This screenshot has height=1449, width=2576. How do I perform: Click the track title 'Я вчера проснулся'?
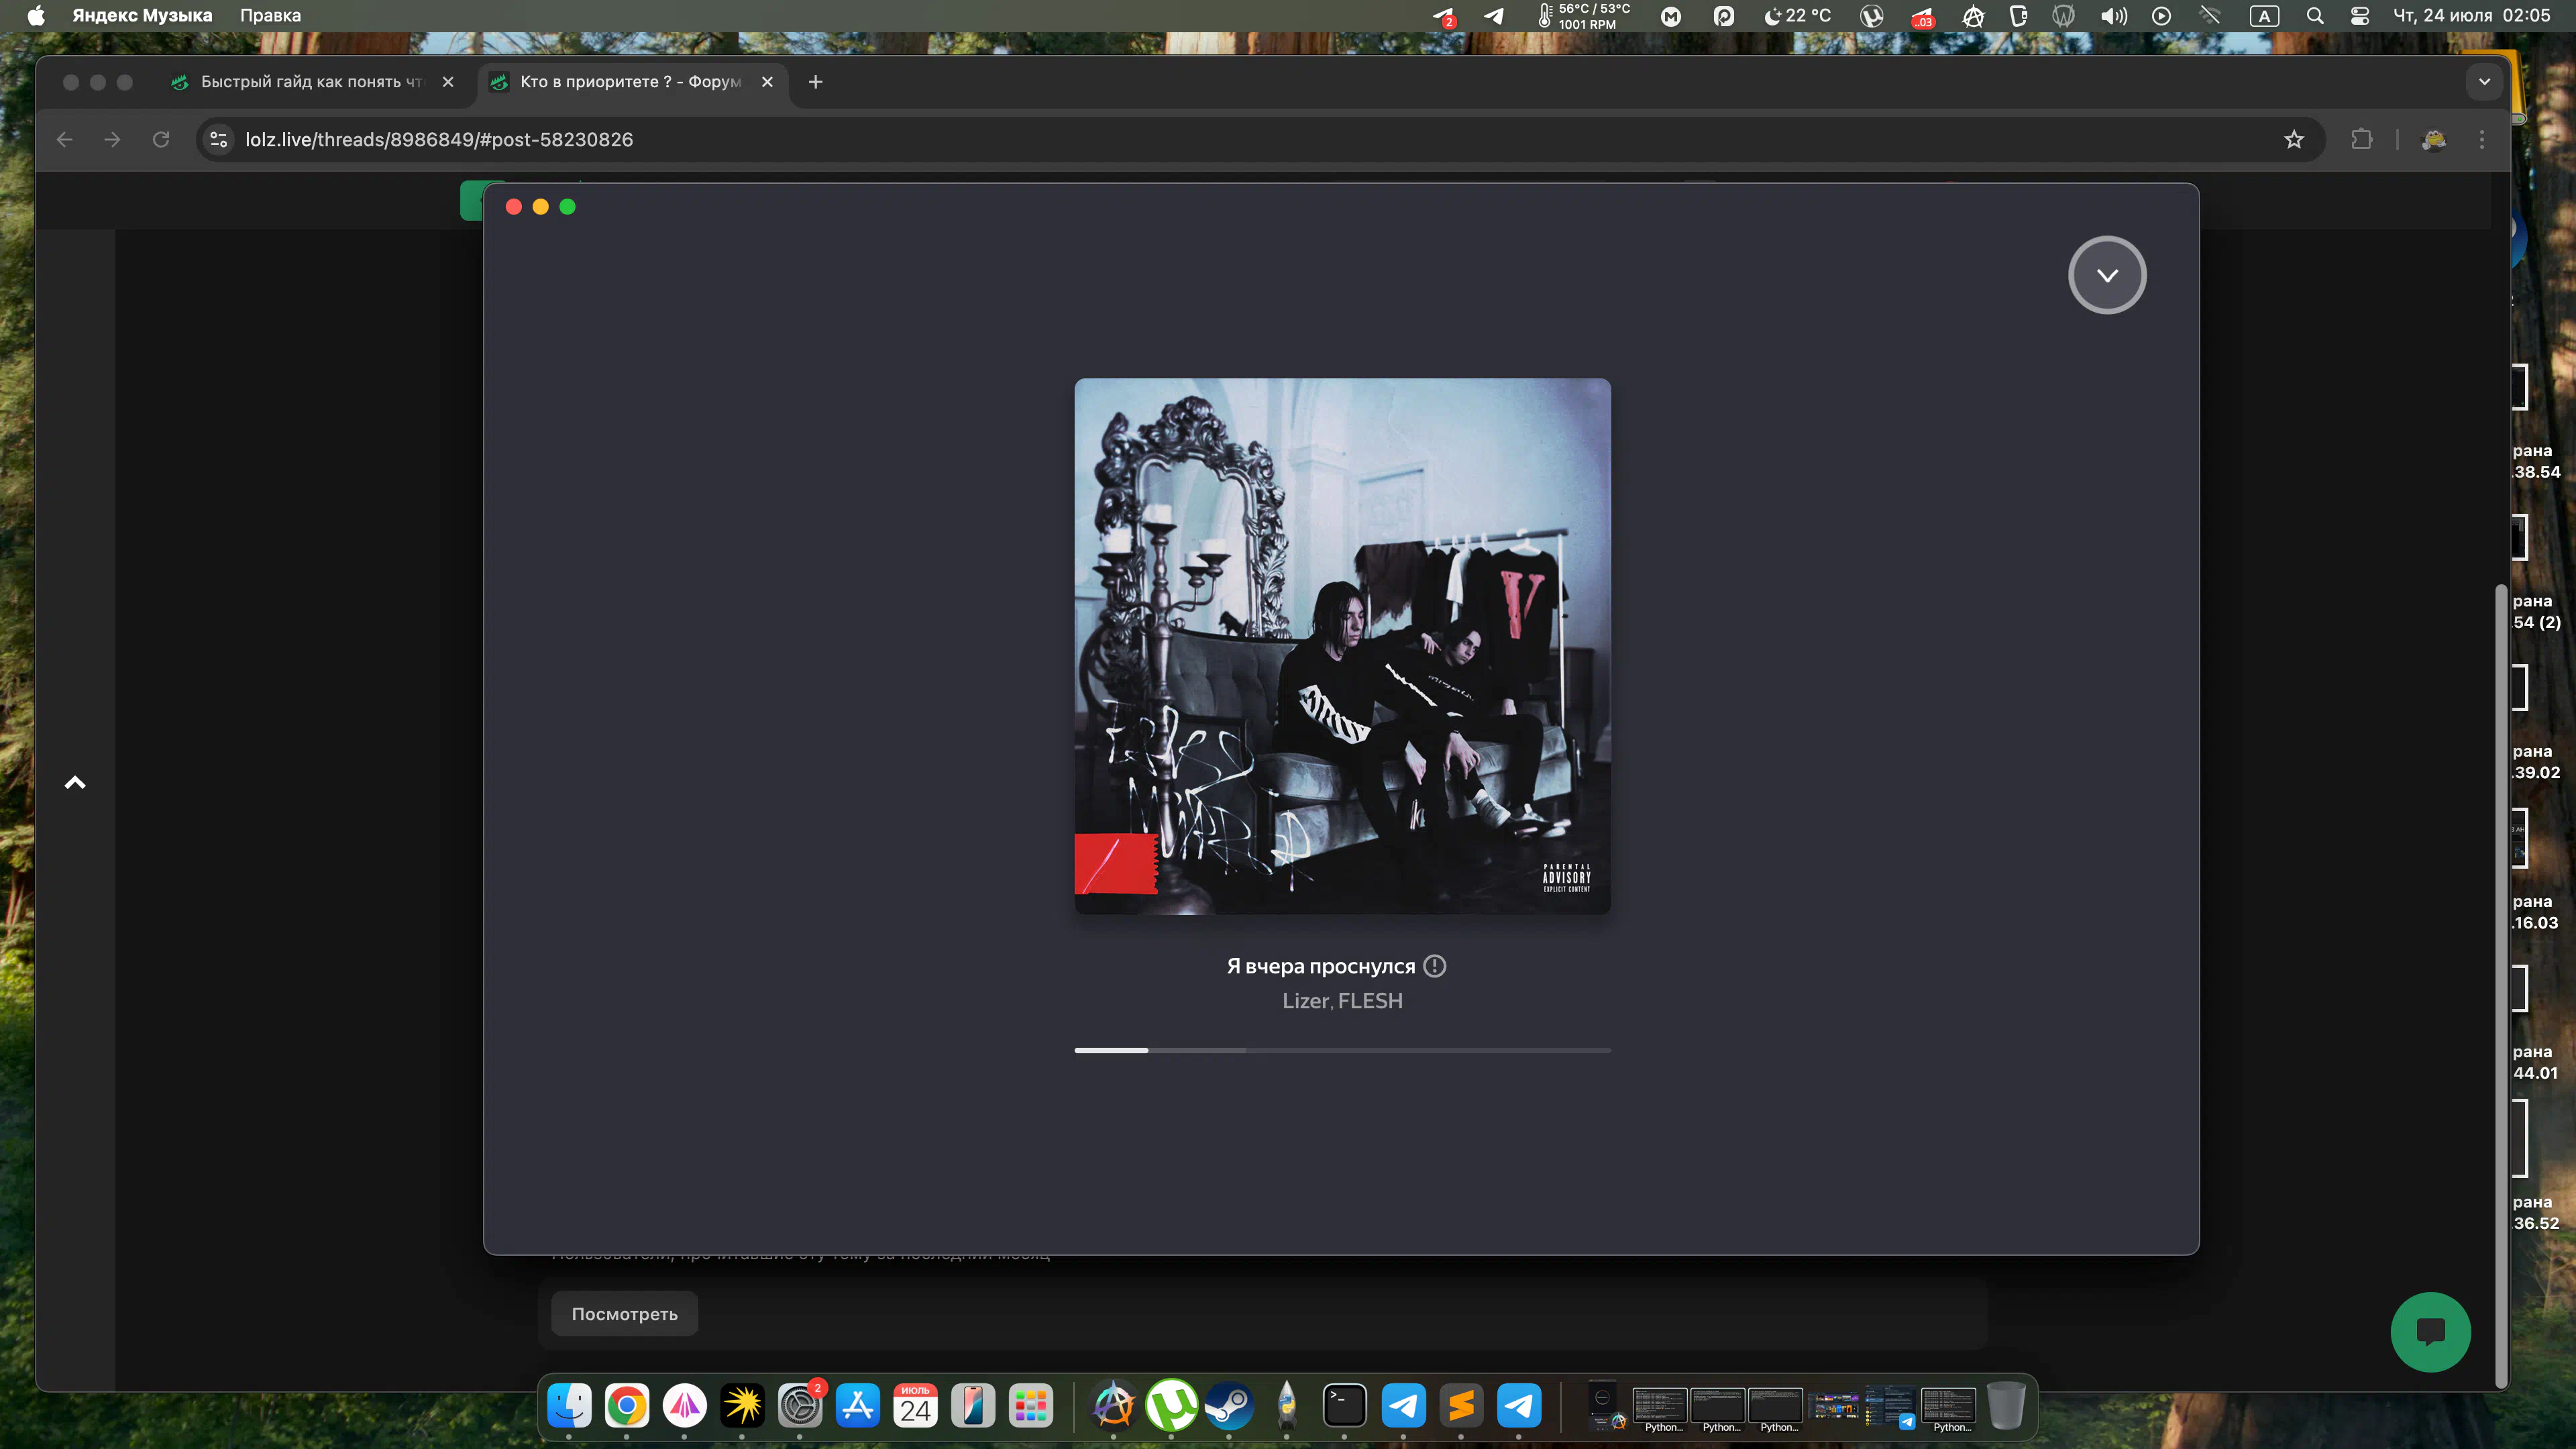click(1320, 966)
